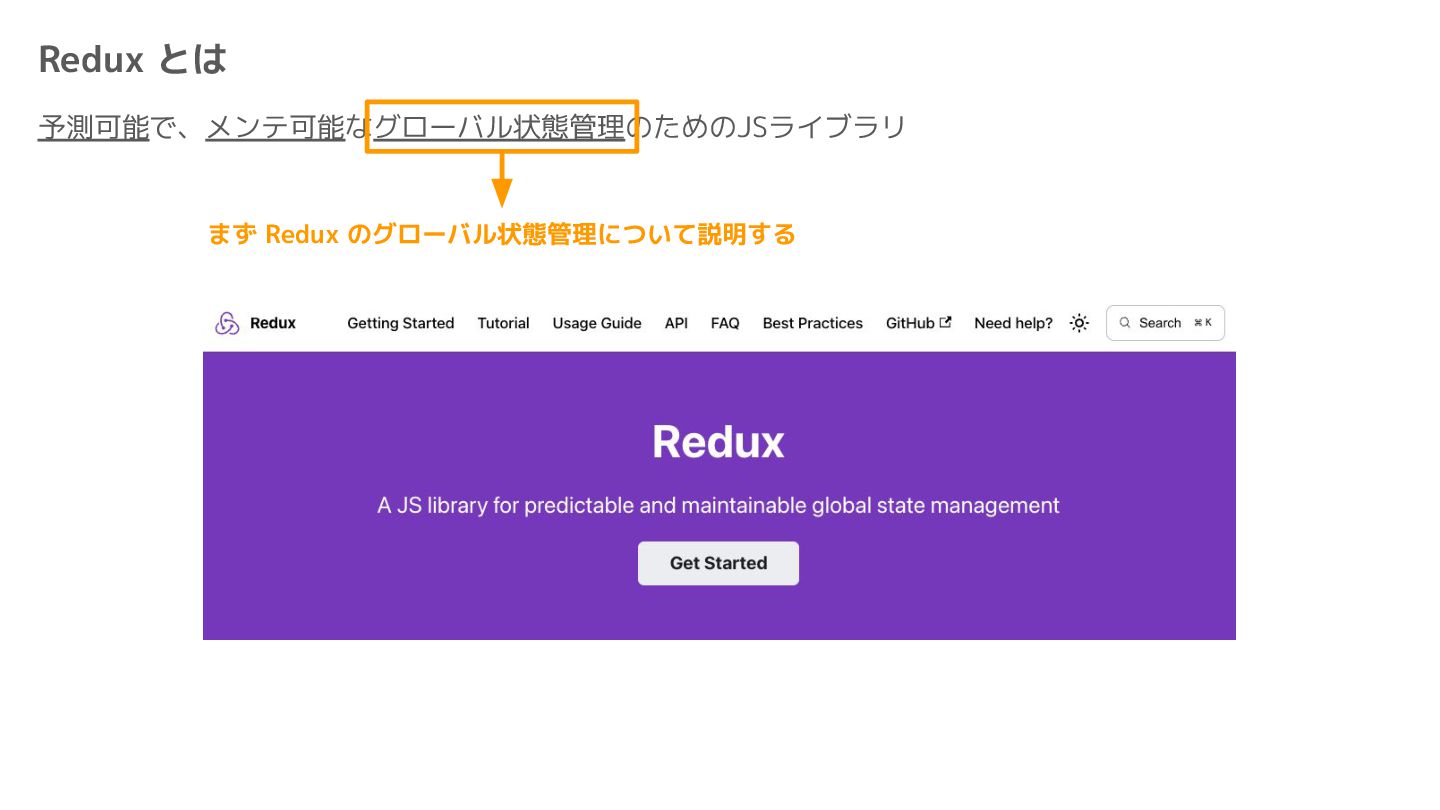Click the Get Started button
Viewport: 1440px width, 810px height.
718,563
